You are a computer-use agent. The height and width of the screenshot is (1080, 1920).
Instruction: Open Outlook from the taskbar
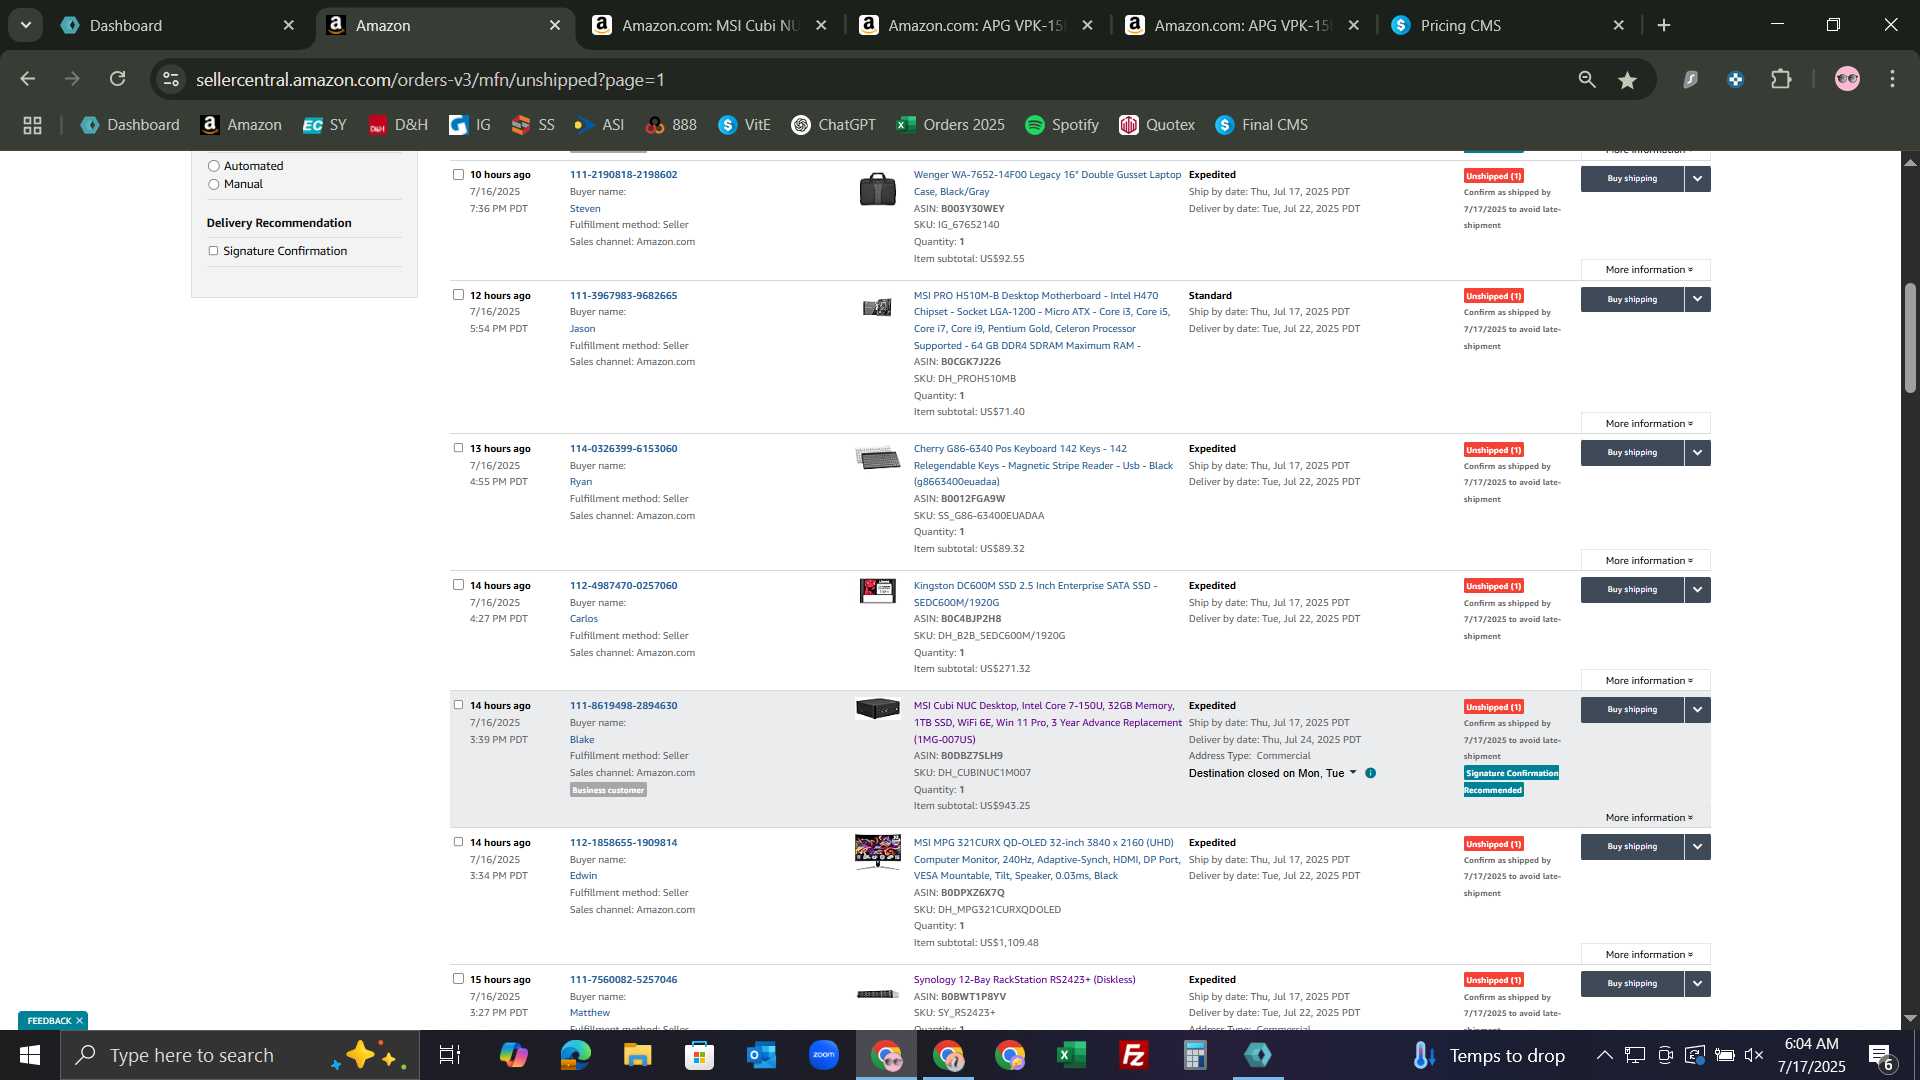(x=761, y=1055)
